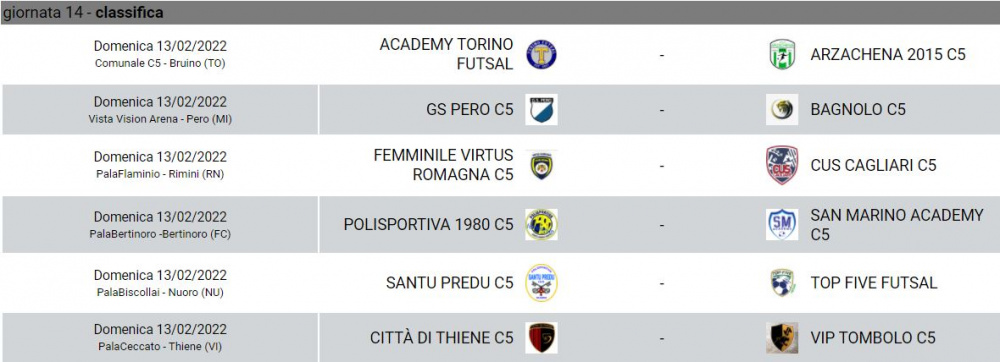Click the San Marino Academy C5 crest

point(782,224)
